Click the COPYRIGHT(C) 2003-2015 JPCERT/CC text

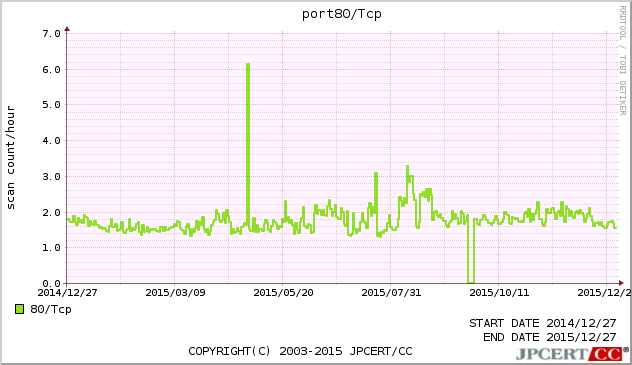pyautogui.click(x=300, y=351)
